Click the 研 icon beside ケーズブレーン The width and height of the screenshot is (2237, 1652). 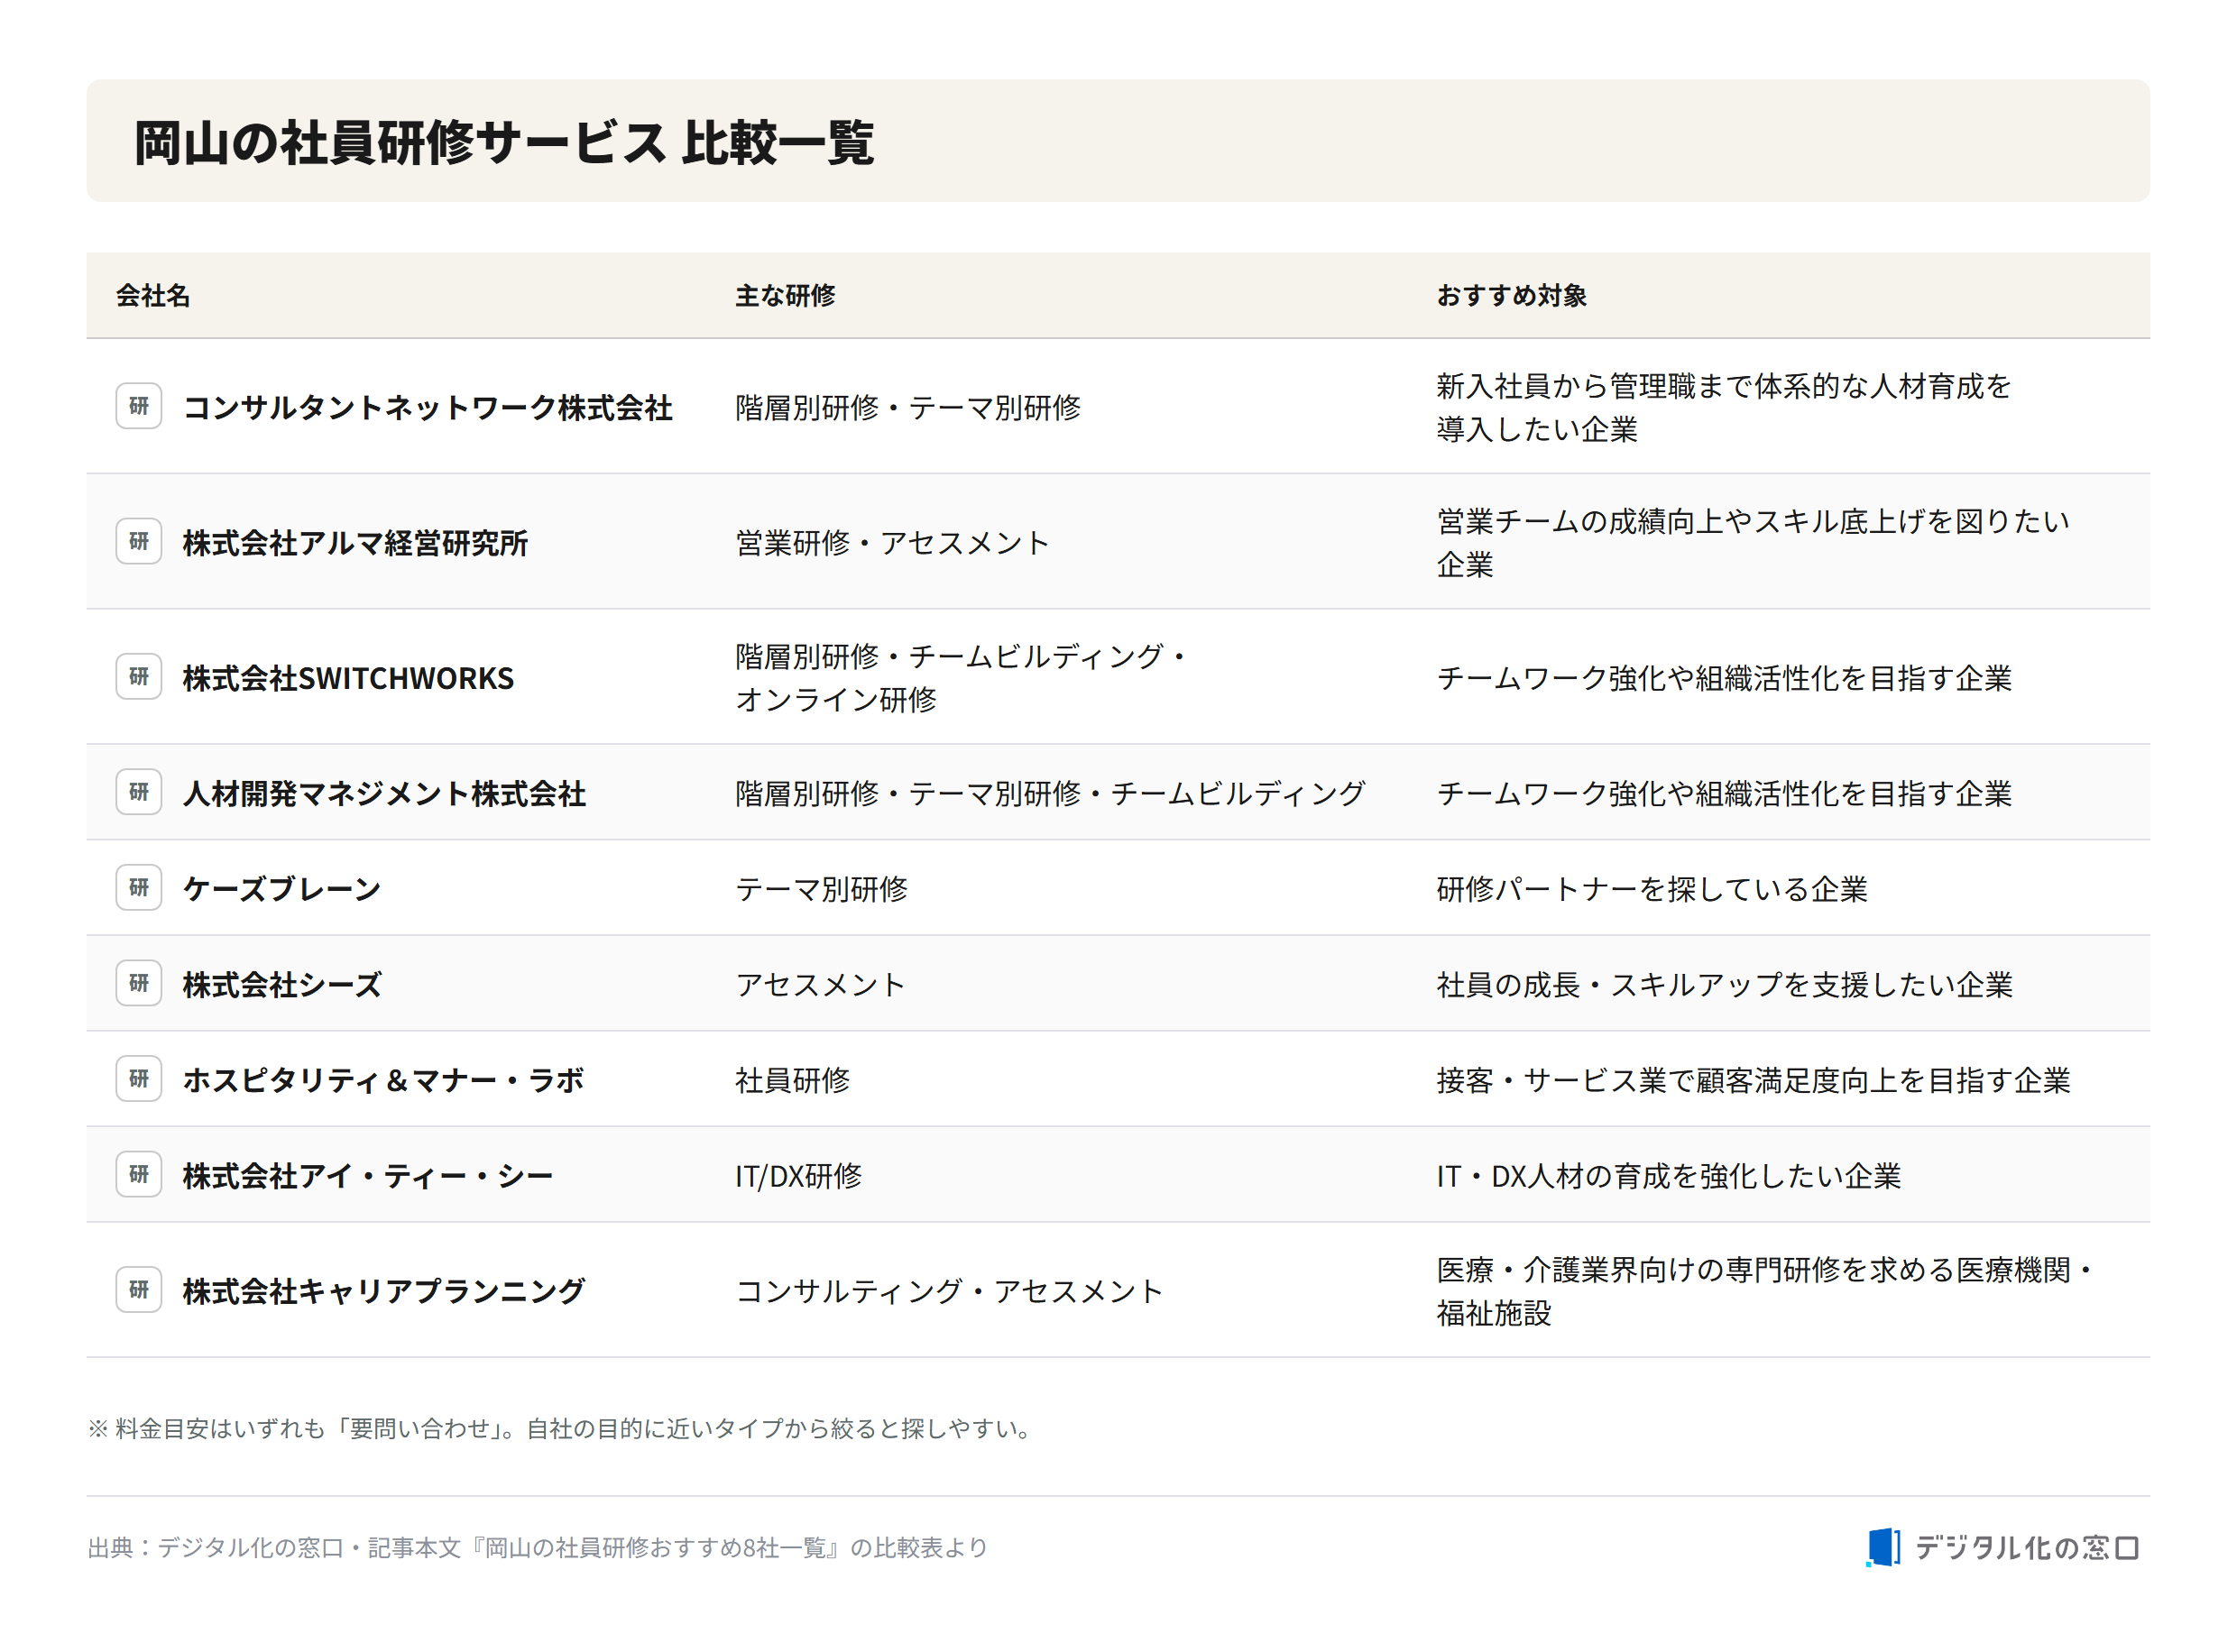(x=139, y=888)
